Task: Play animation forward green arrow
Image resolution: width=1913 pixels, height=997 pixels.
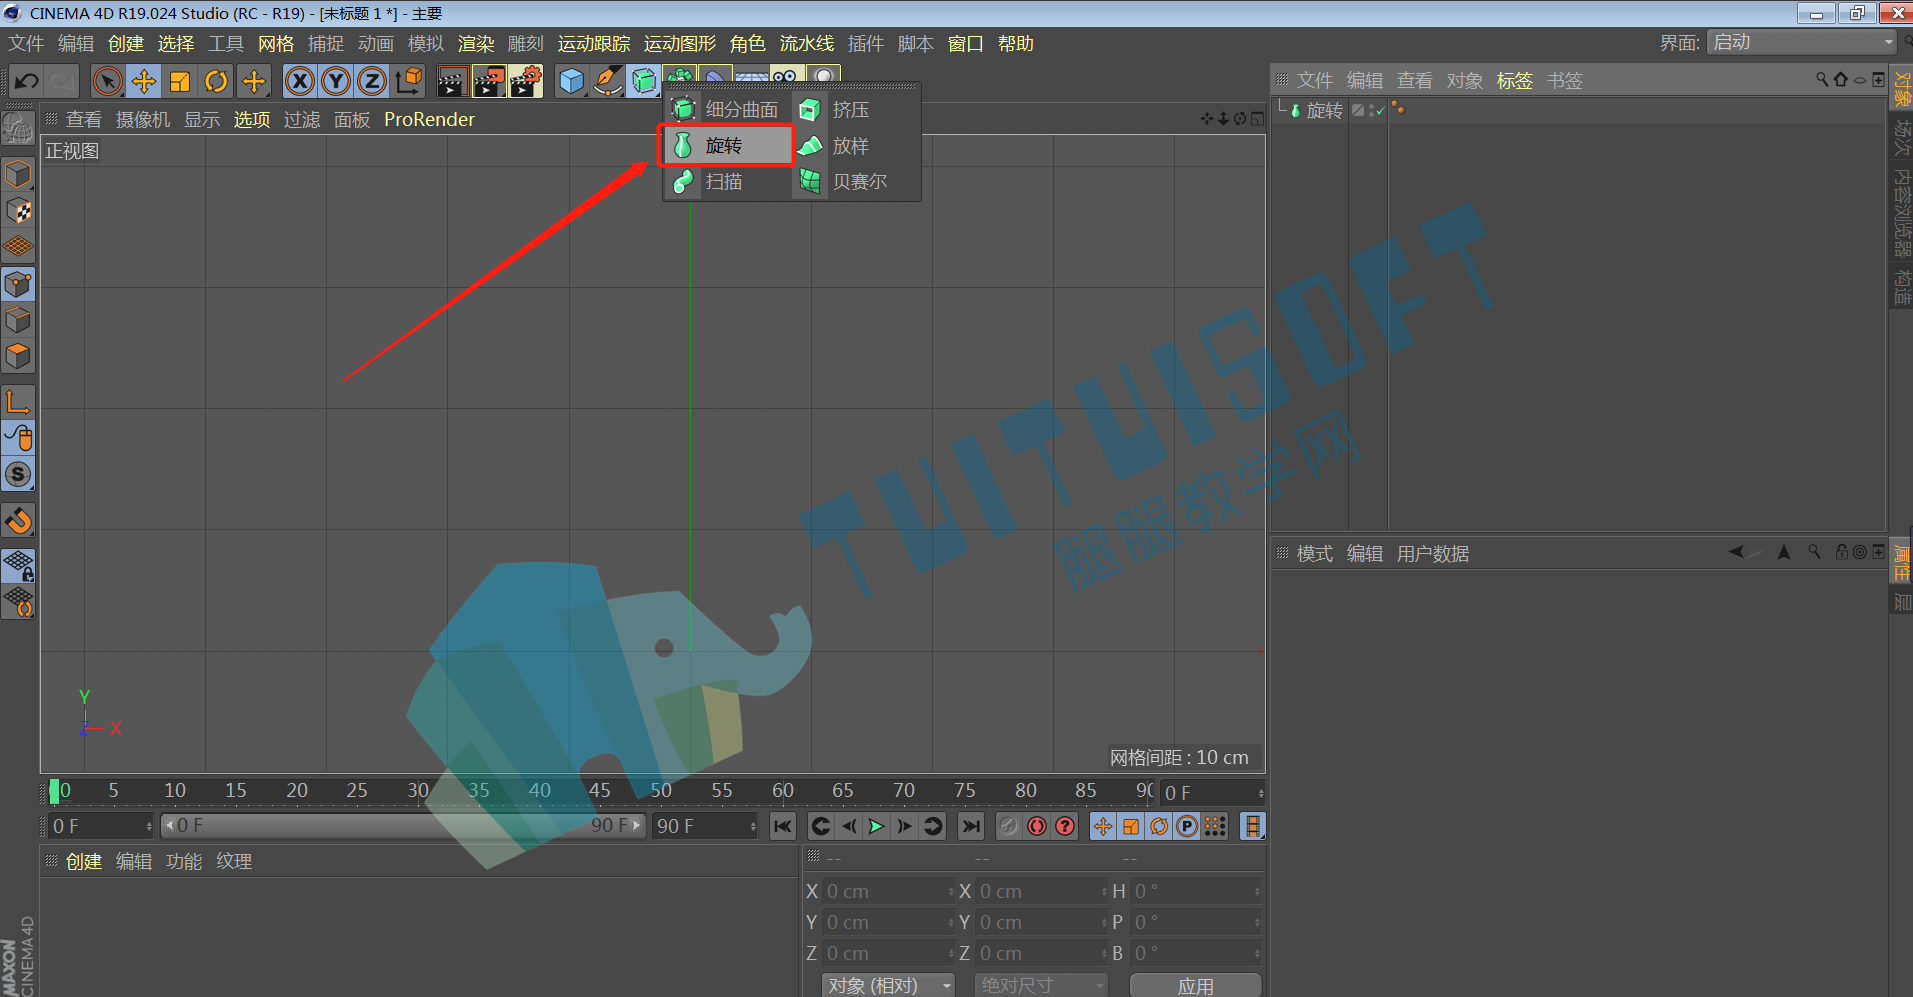Action: point(876,826)
